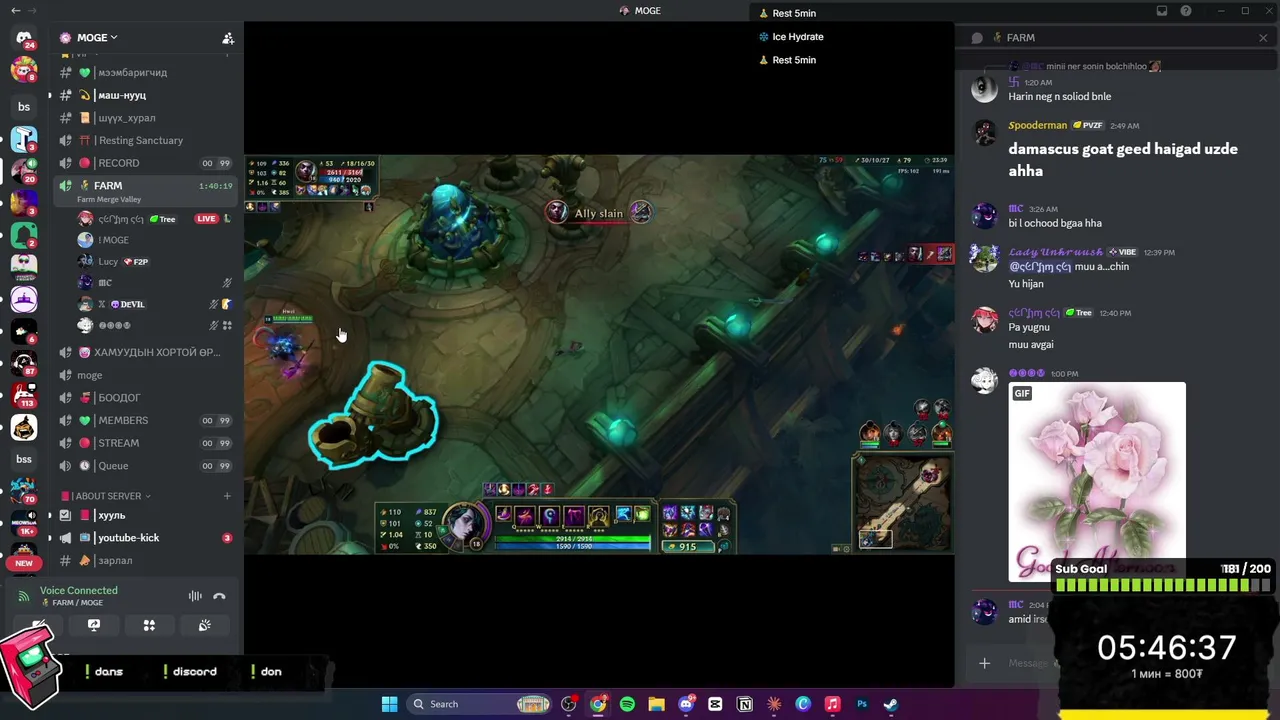Create a channel in ABOUT SERVER category

click(227, 496)
